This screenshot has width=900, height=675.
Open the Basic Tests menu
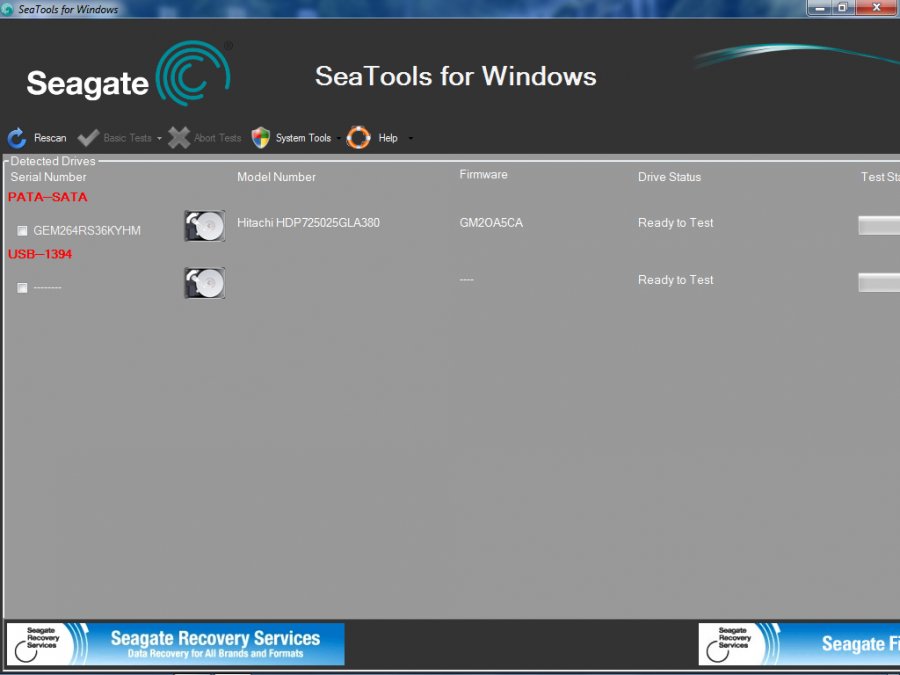coord(127,138)
